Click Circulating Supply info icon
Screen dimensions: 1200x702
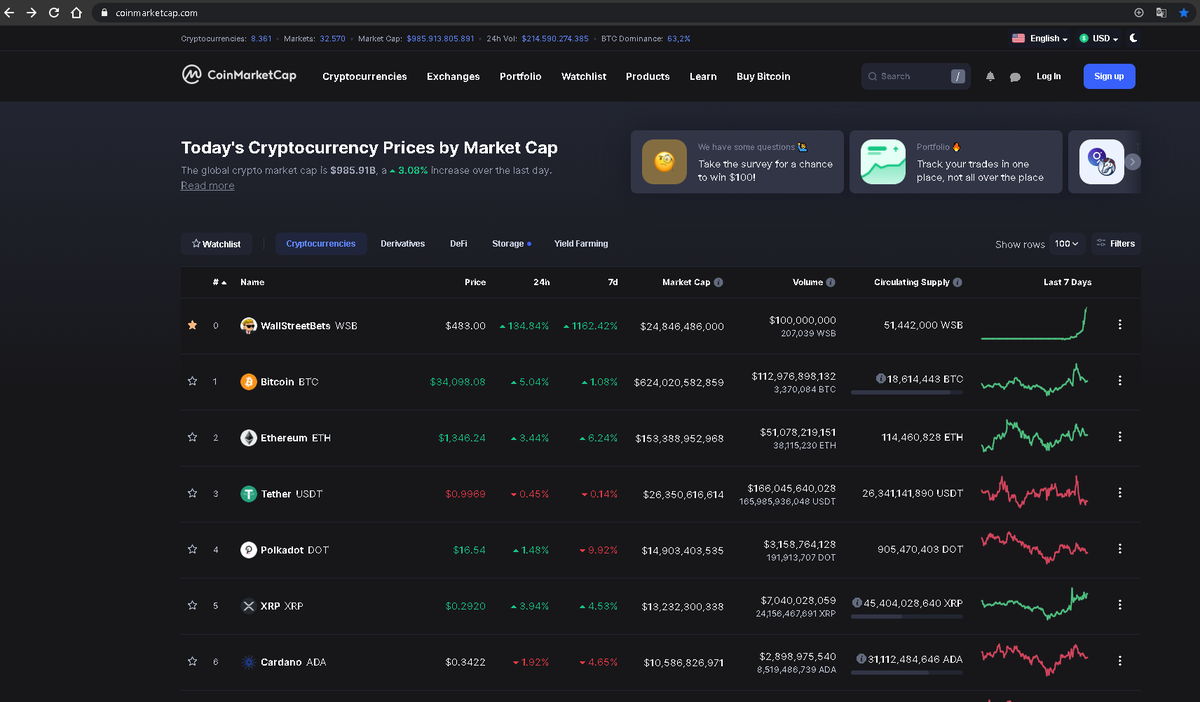coord(958,282)
